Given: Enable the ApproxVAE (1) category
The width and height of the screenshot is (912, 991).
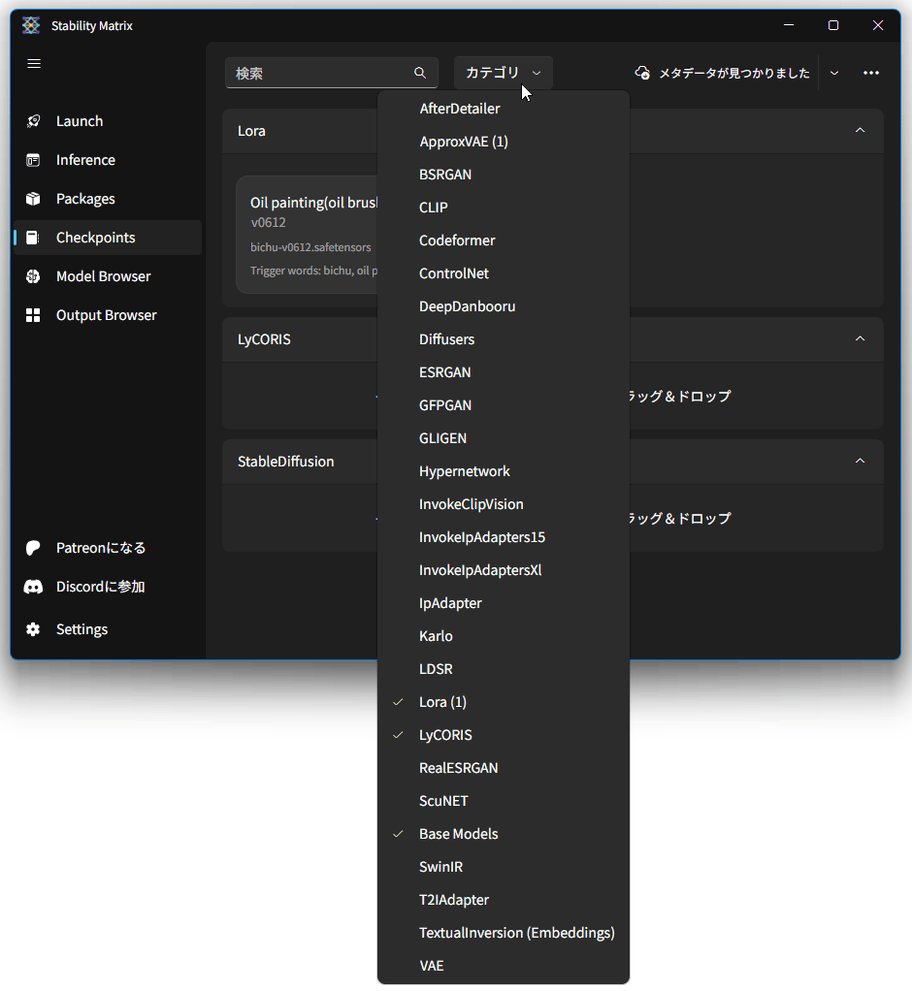Looking at the screenshot, I should coord(503,142).
